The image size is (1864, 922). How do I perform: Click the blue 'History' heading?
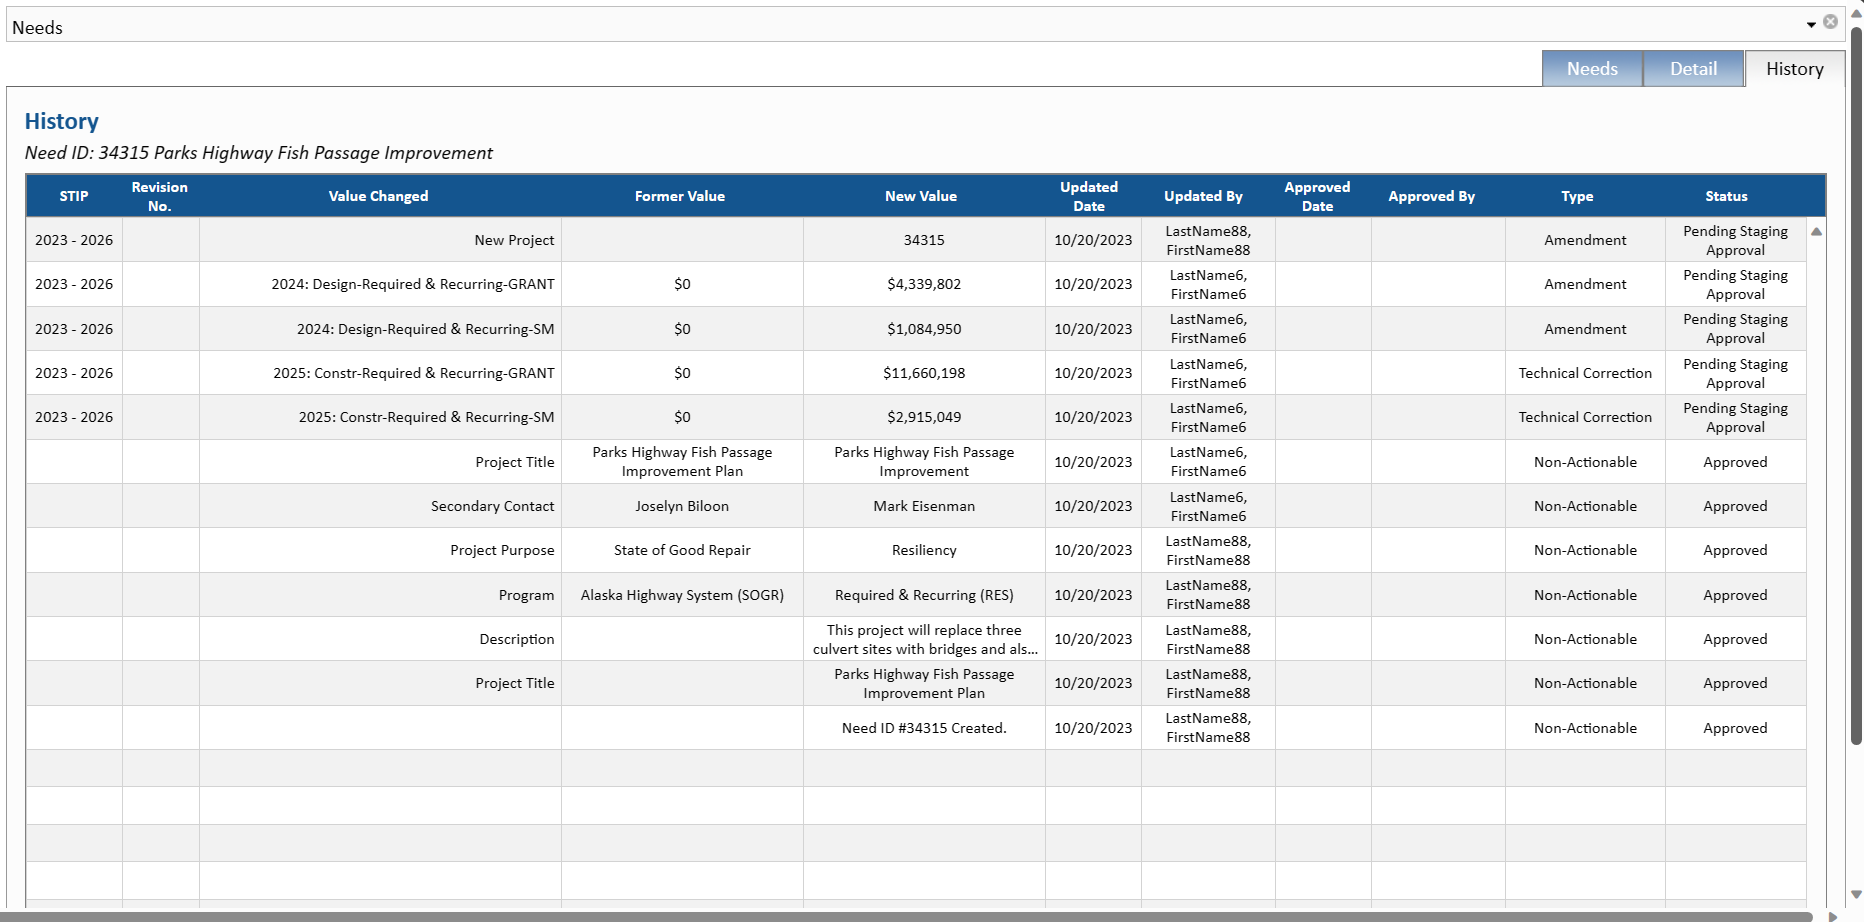pyautogui.click(x=62, y=121)
